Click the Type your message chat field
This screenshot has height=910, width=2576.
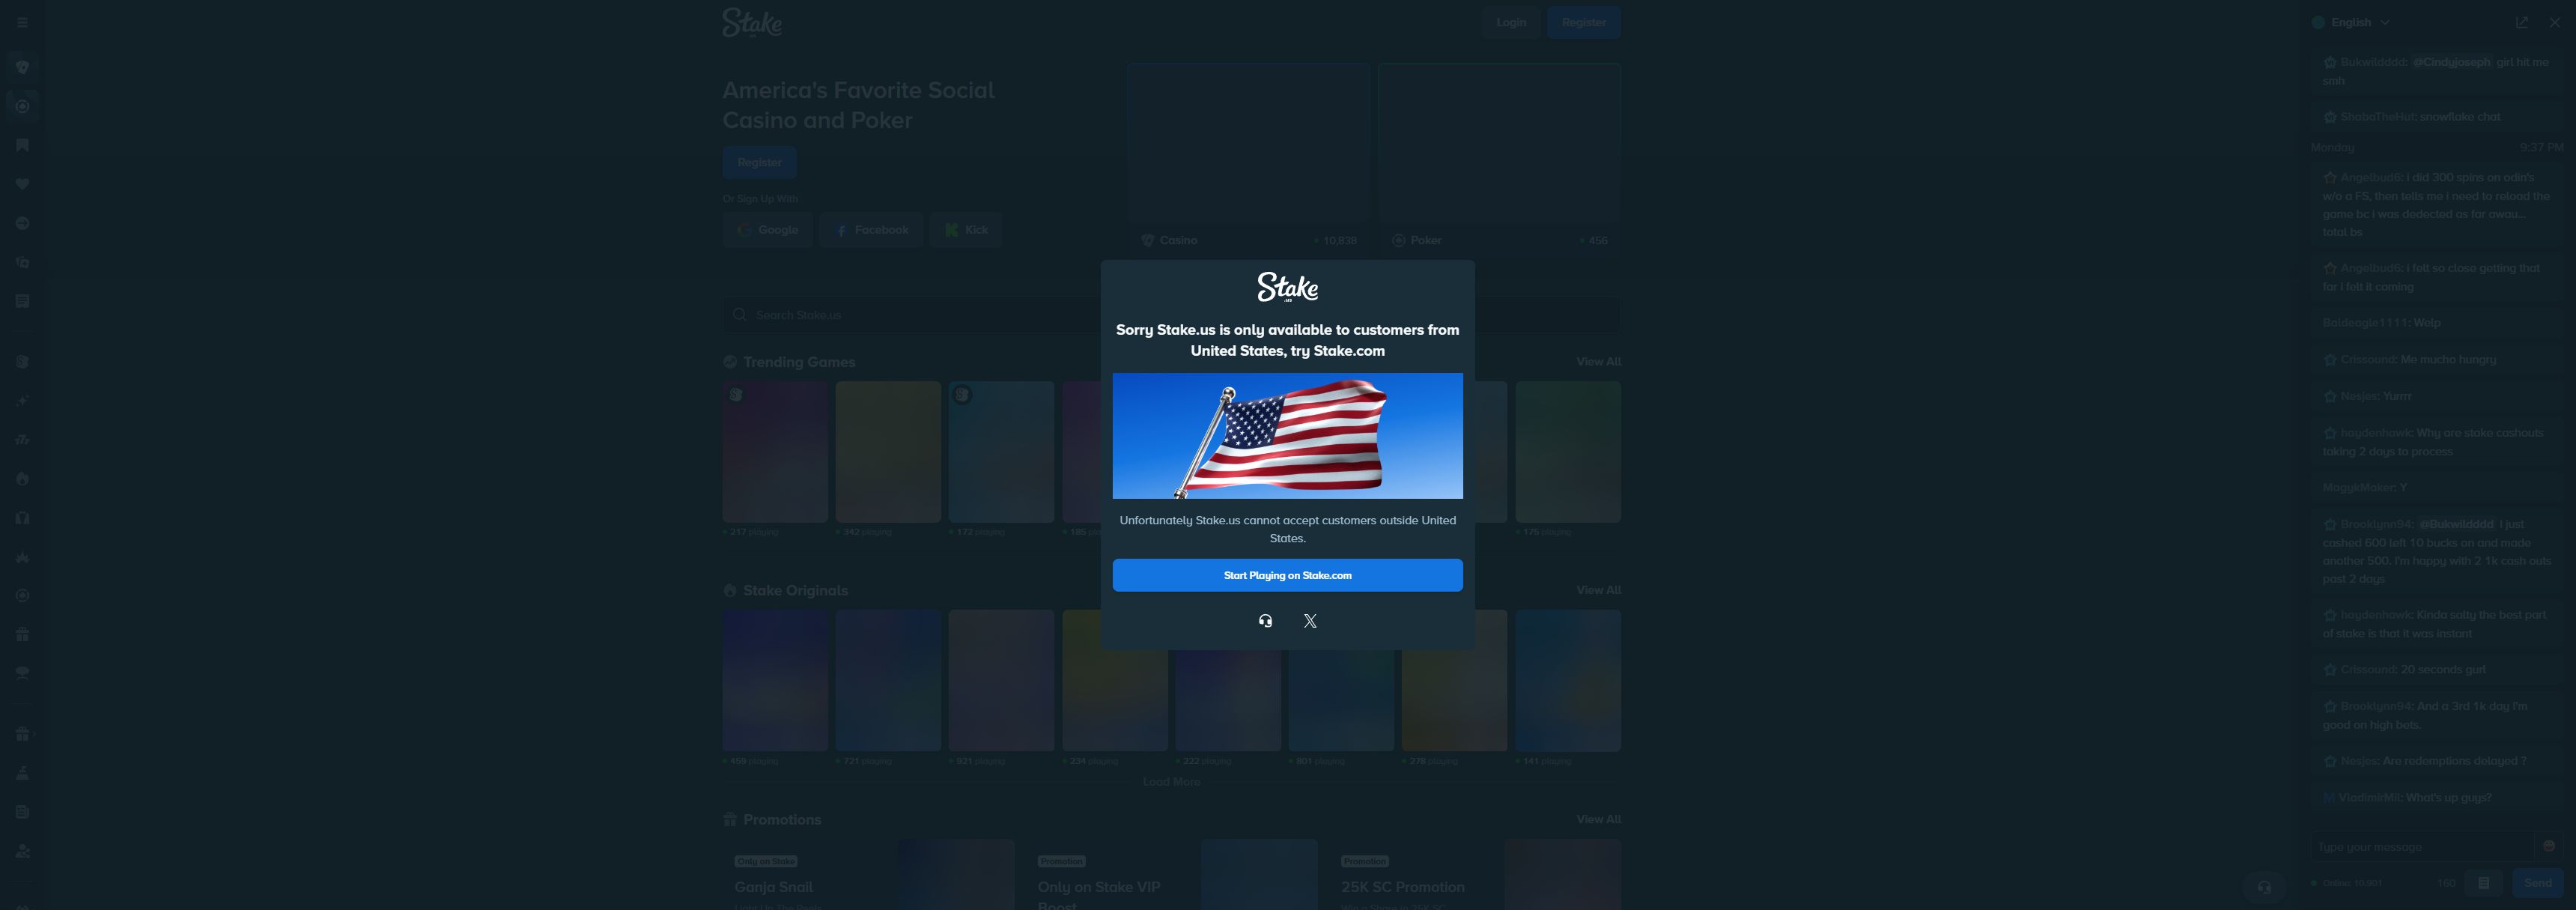pyautogui.click(x=2425, y=847)
